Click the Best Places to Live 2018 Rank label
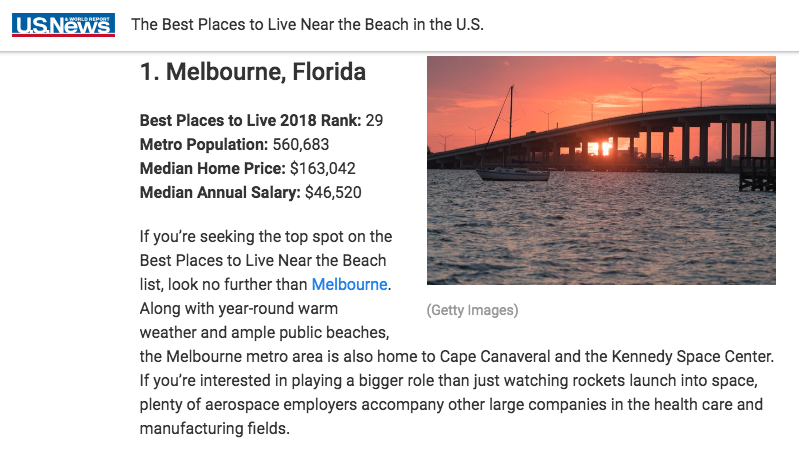 click(x=250, y=120)
